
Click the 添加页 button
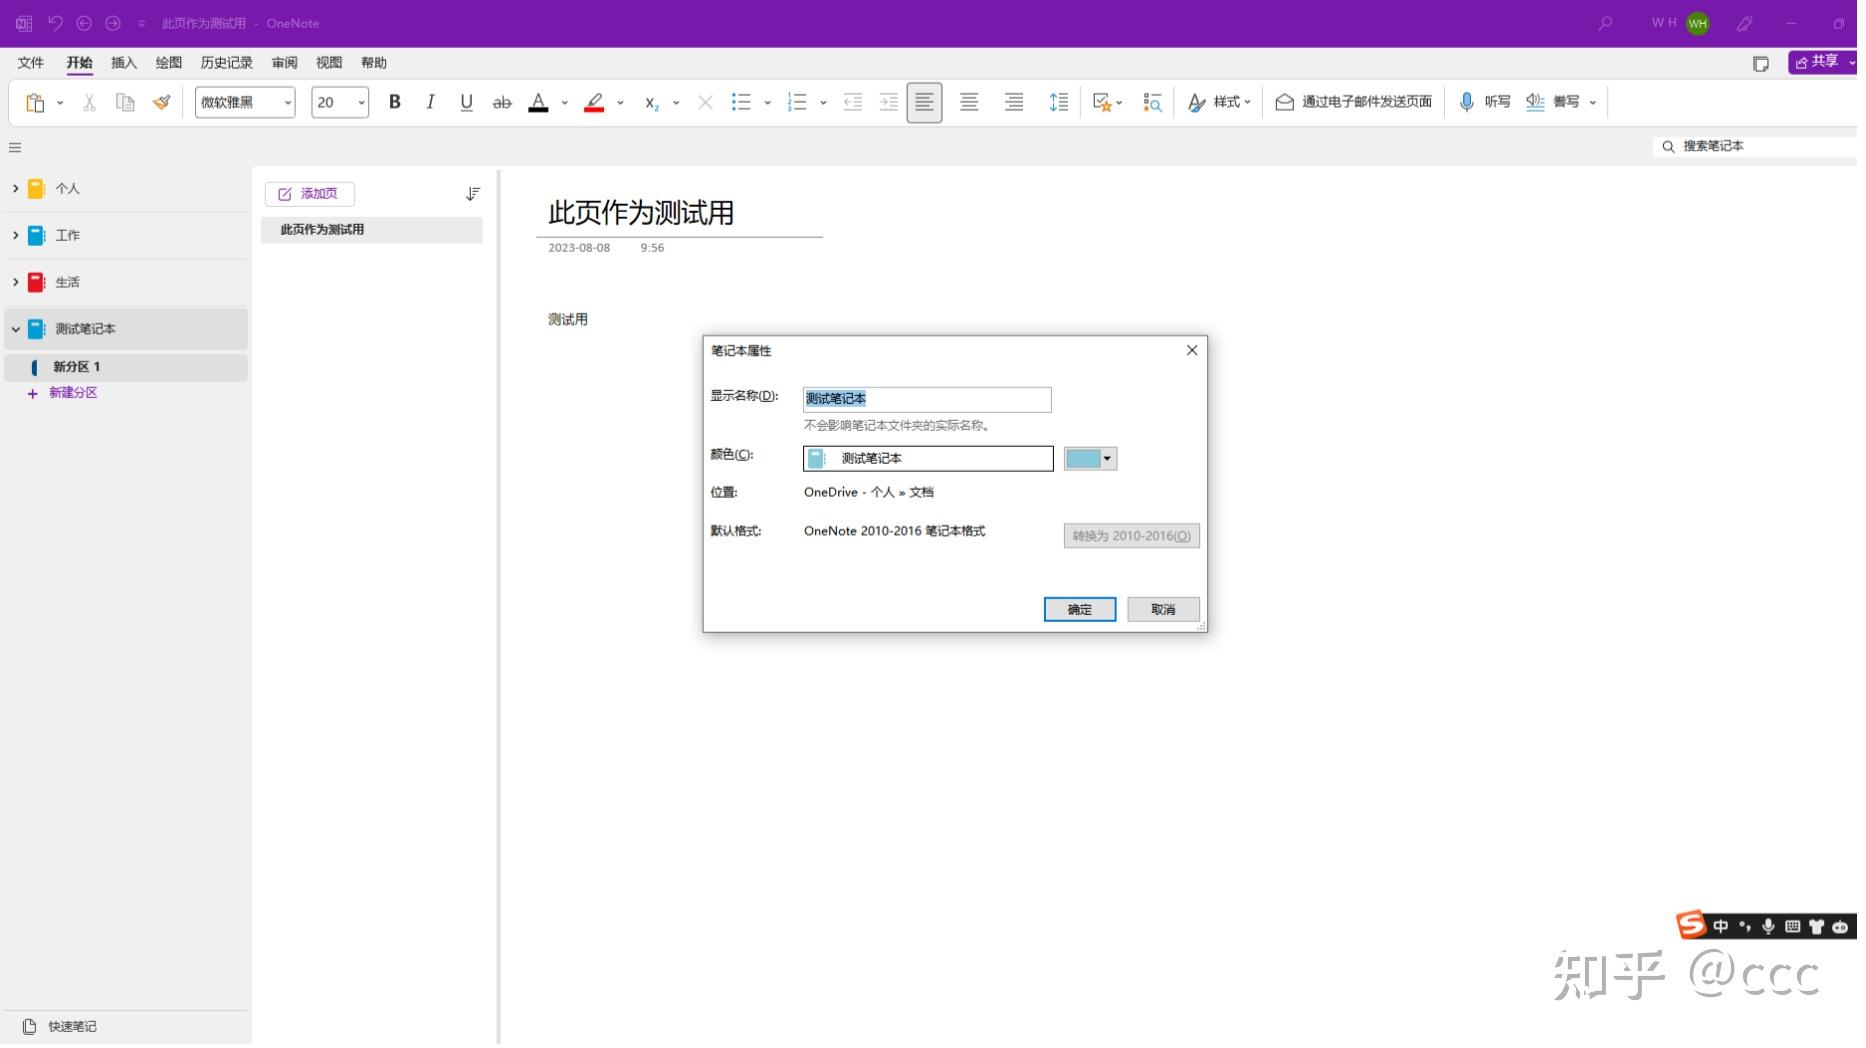[x=309, y=194]
